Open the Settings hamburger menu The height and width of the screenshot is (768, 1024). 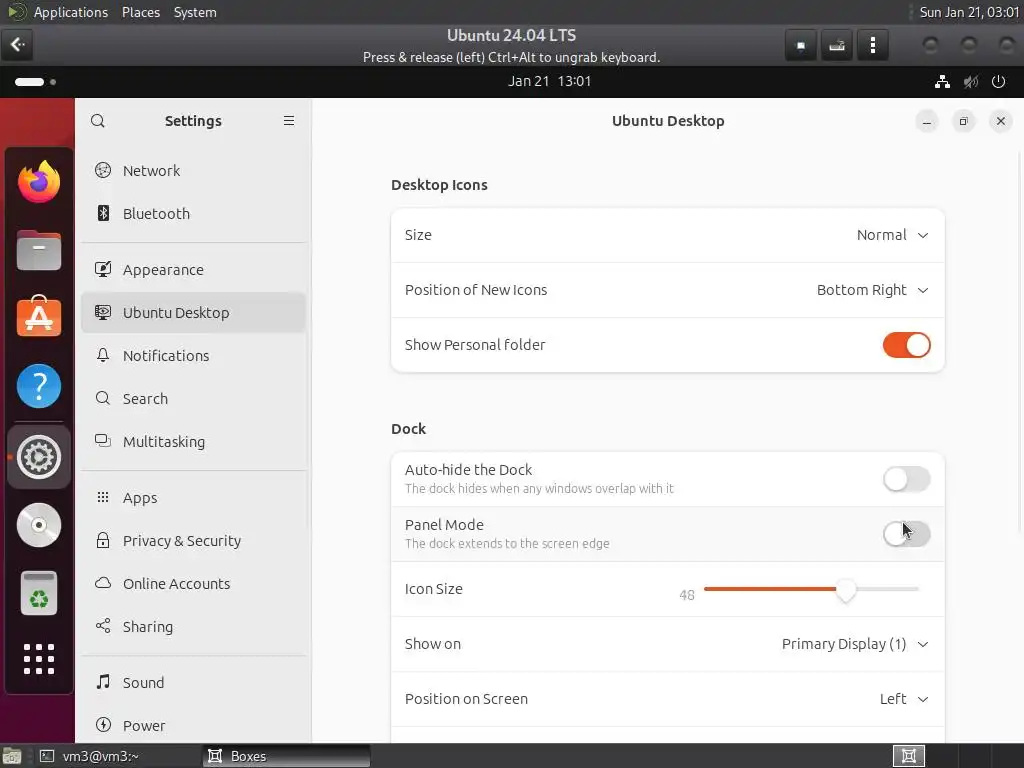coord(289,121)
